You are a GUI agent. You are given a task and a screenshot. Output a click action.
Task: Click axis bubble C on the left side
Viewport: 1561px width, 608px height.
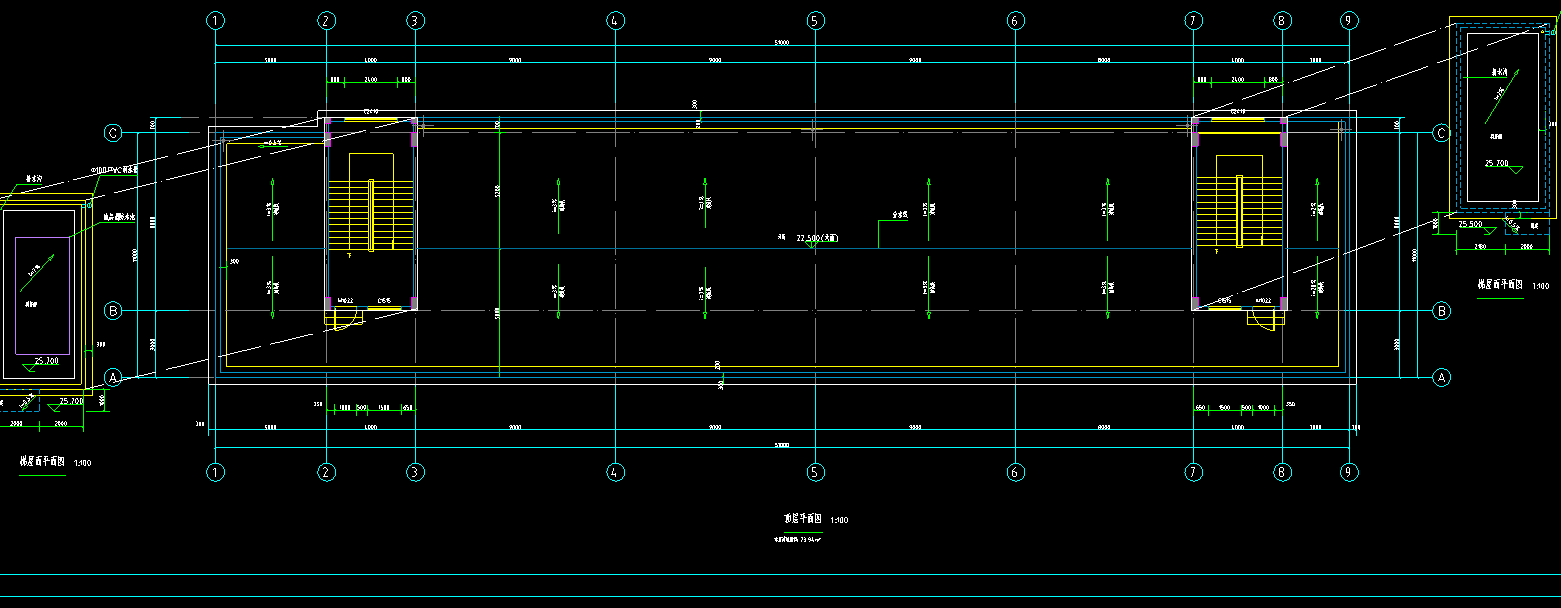pyautogui.click(x=113, y=133)
